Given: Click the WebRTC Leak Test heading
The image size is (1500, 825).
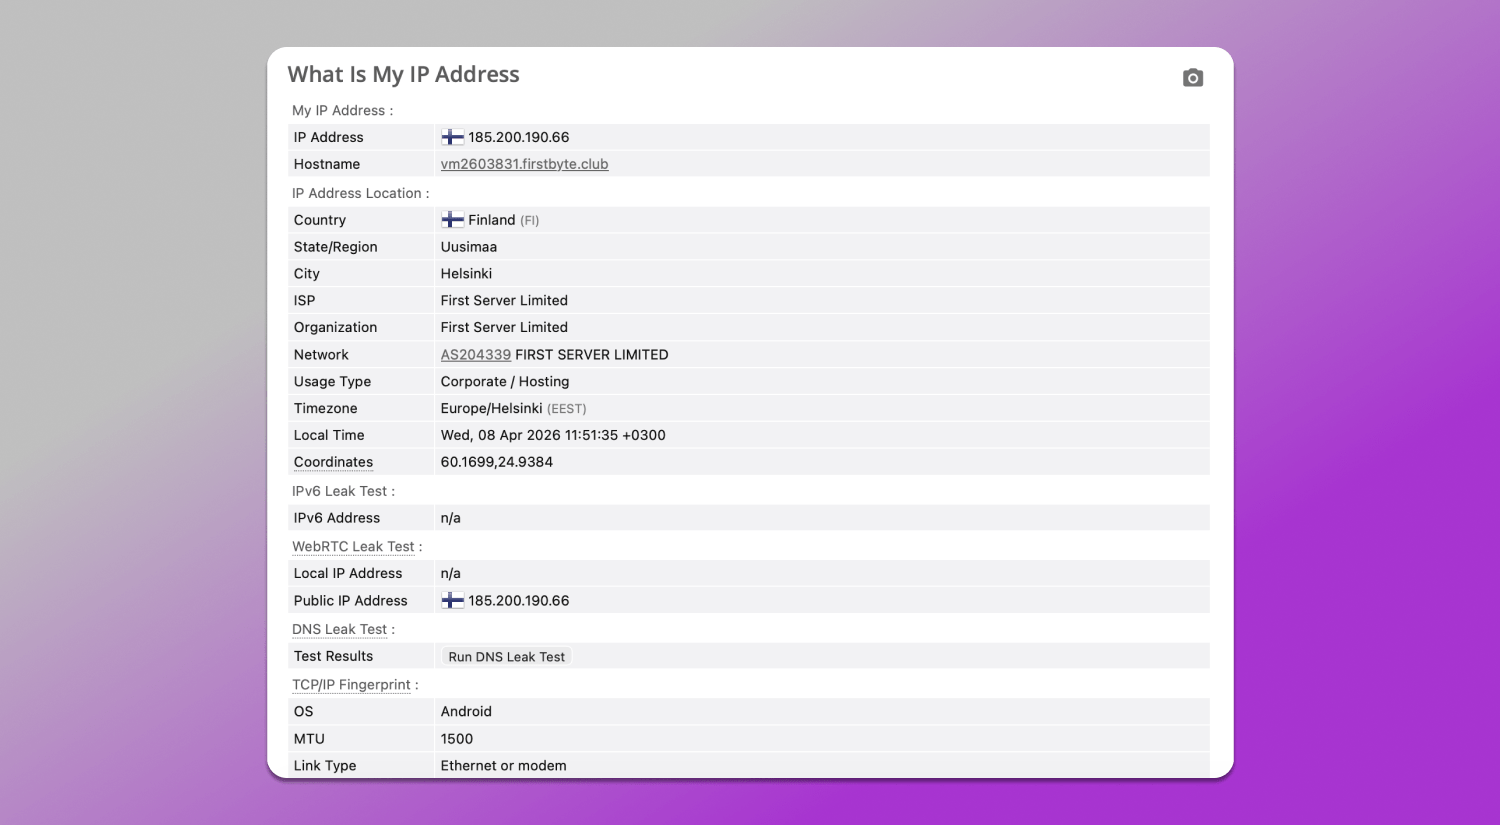Looking at the screenshot, I should (353, 547).
